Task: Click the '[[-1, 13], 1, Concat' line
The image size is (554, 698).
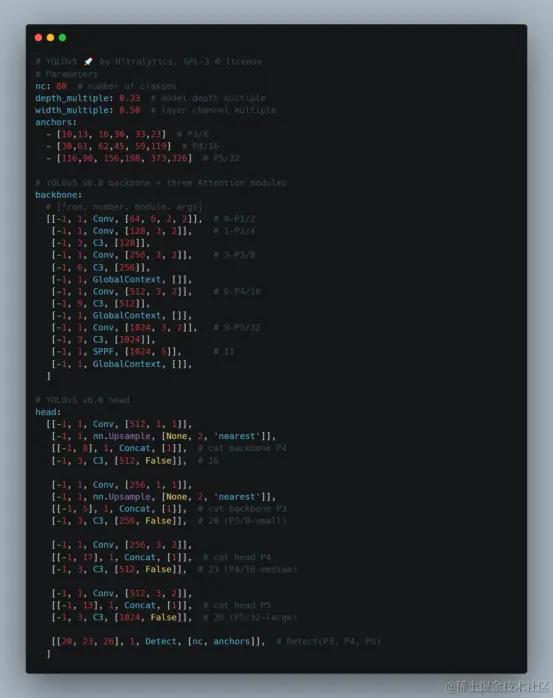Action: 161,605
